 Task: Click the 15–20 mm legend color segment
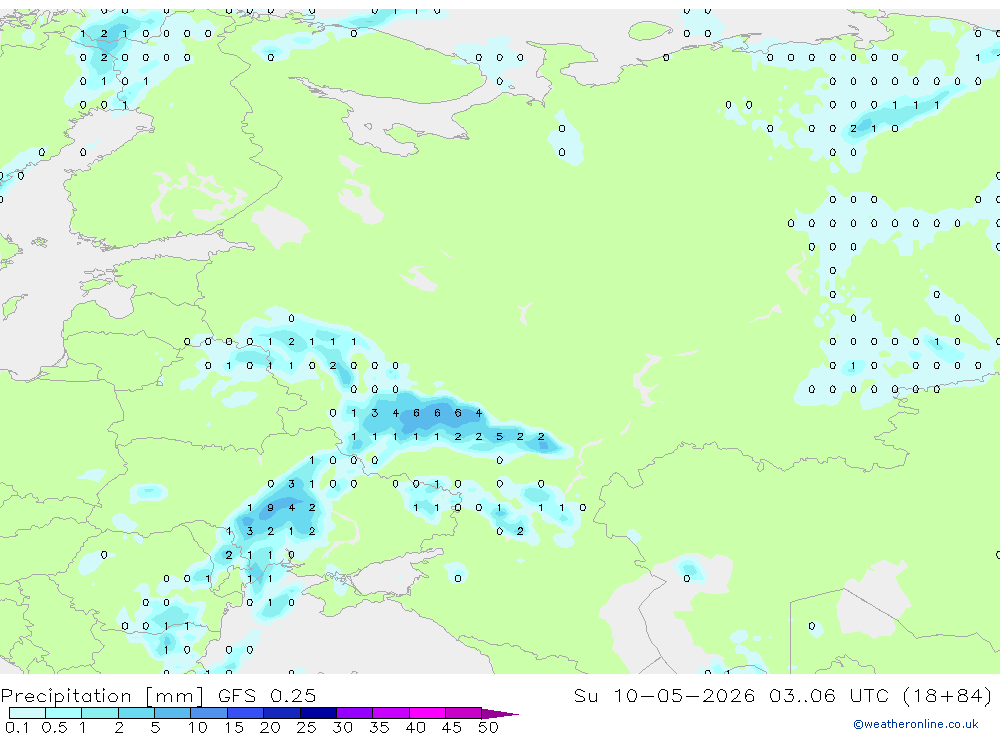pyautogui.click(x=246, y=713)
